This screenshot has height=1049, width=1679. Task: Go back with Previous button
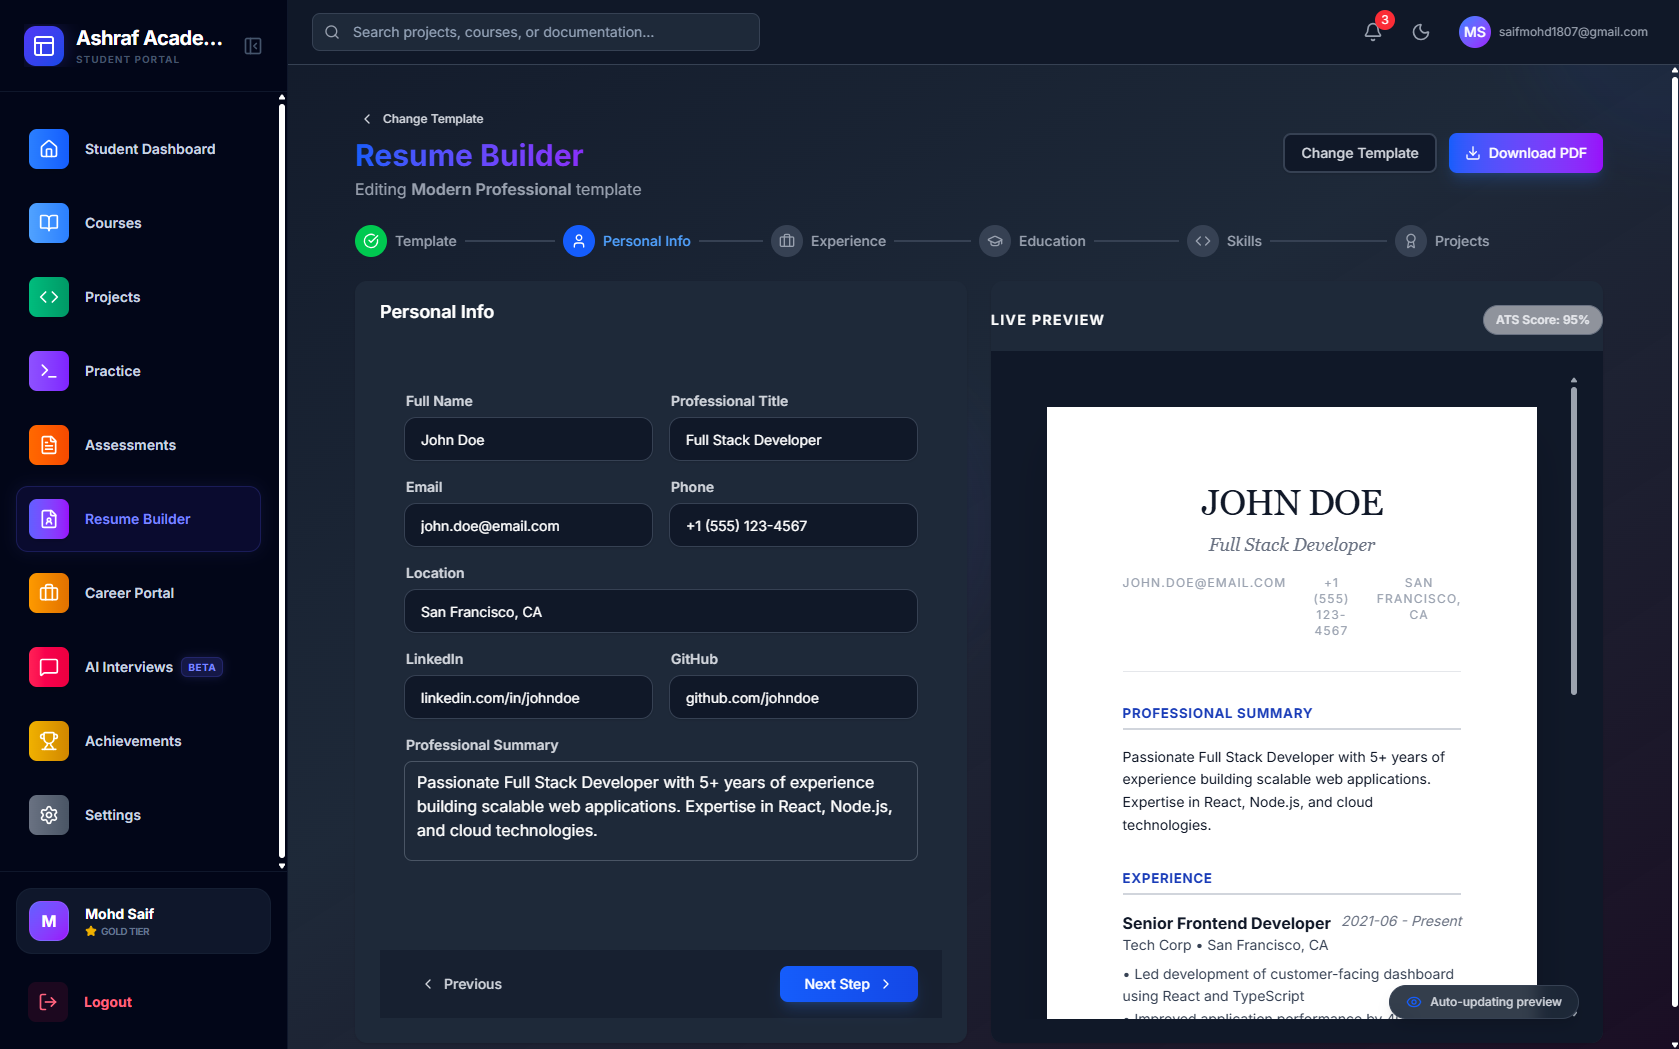tap(463, 984)
